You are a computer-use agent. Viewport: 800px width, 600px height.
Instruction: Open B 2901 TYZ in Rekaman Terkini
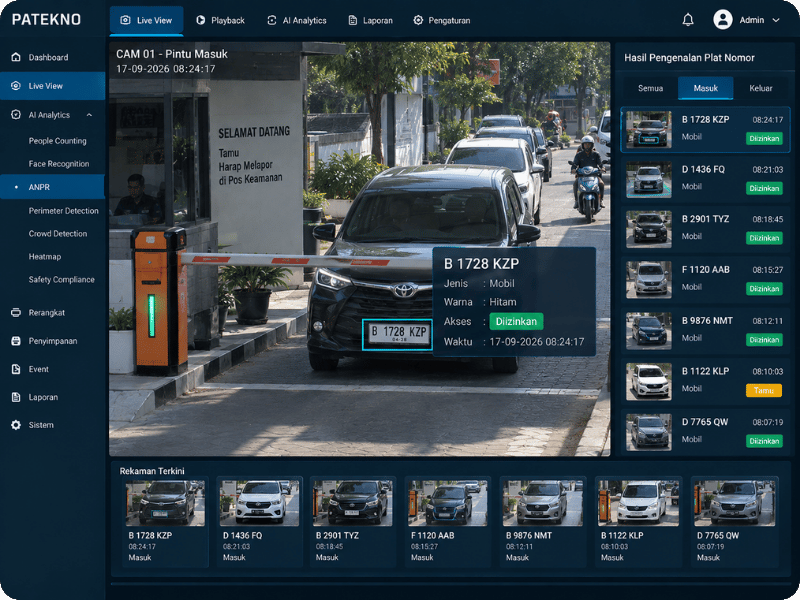tap(353, 522)
